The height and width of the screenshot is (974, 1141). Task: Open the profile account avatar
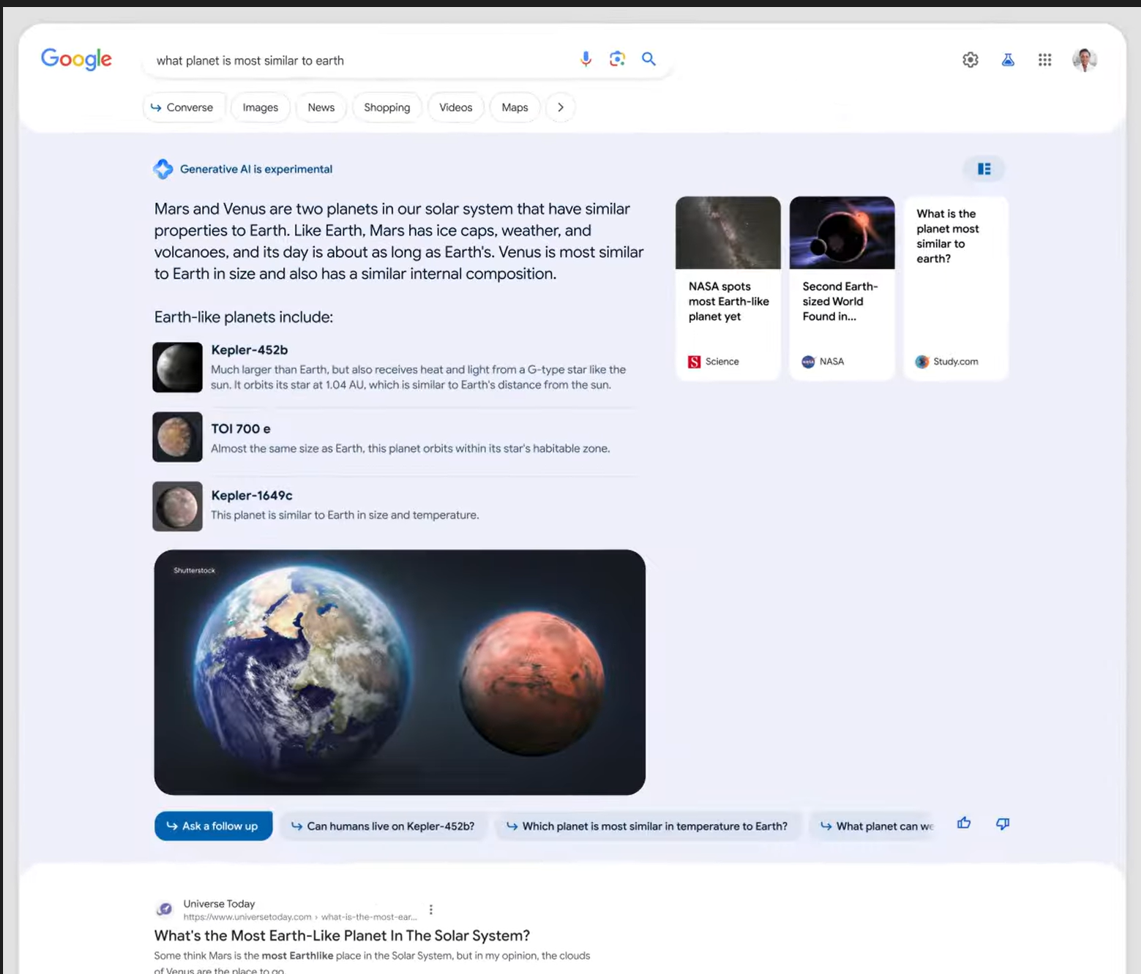(x=1084, y=60)
